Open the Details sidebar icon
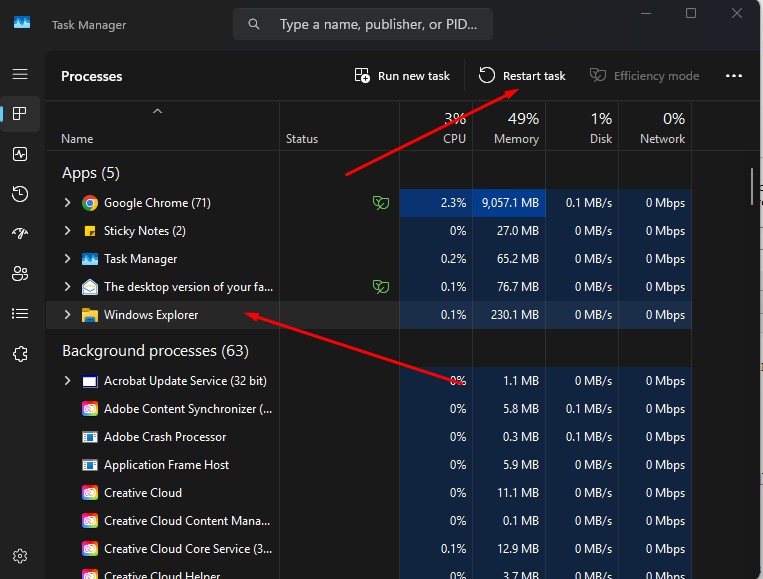The width and height of the screenshot is (763, 579). click(x=20, y=314)
